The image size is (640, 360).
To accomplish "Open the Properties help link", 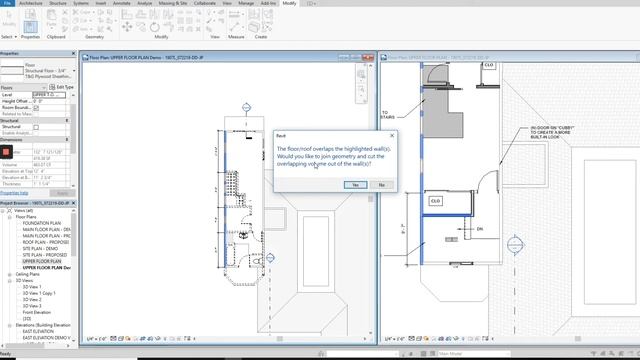I will pos(14,193).
